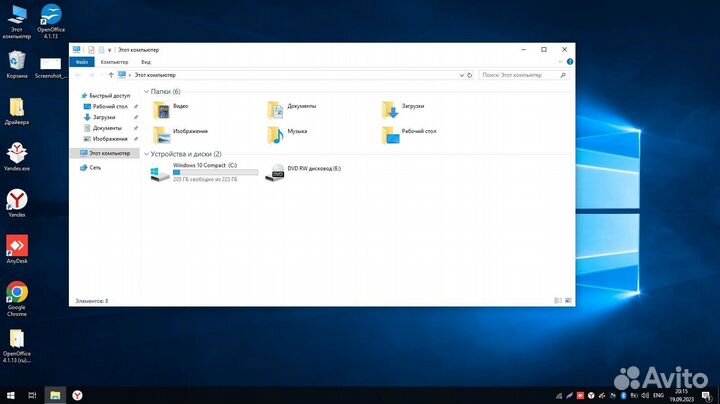Click the refresh button in the address bar

(x=470, y=75)
